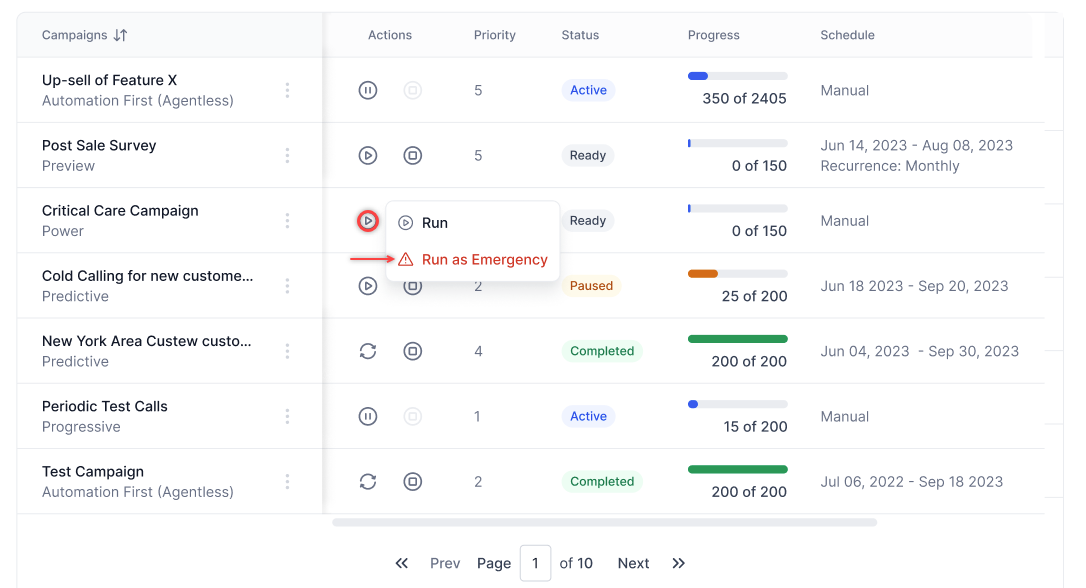Choose Run as Emergency option
The image size is (1086, 588).
click(x=484, y=260)
